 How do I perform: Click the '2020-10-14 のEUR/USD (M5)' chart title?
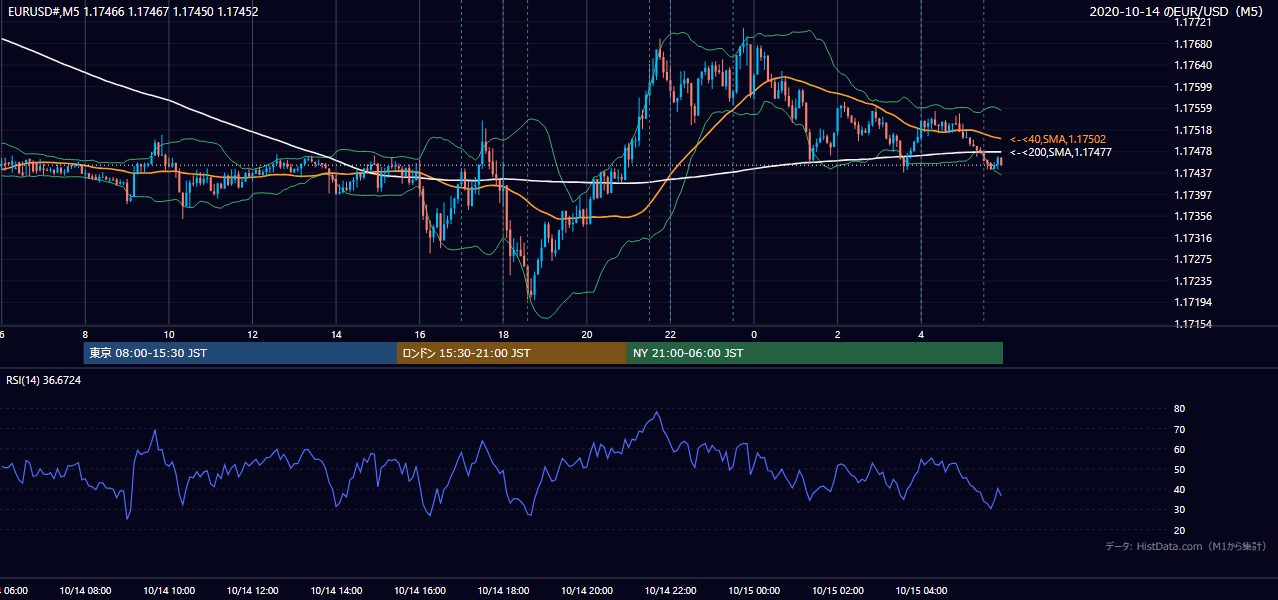[1178, 12]
